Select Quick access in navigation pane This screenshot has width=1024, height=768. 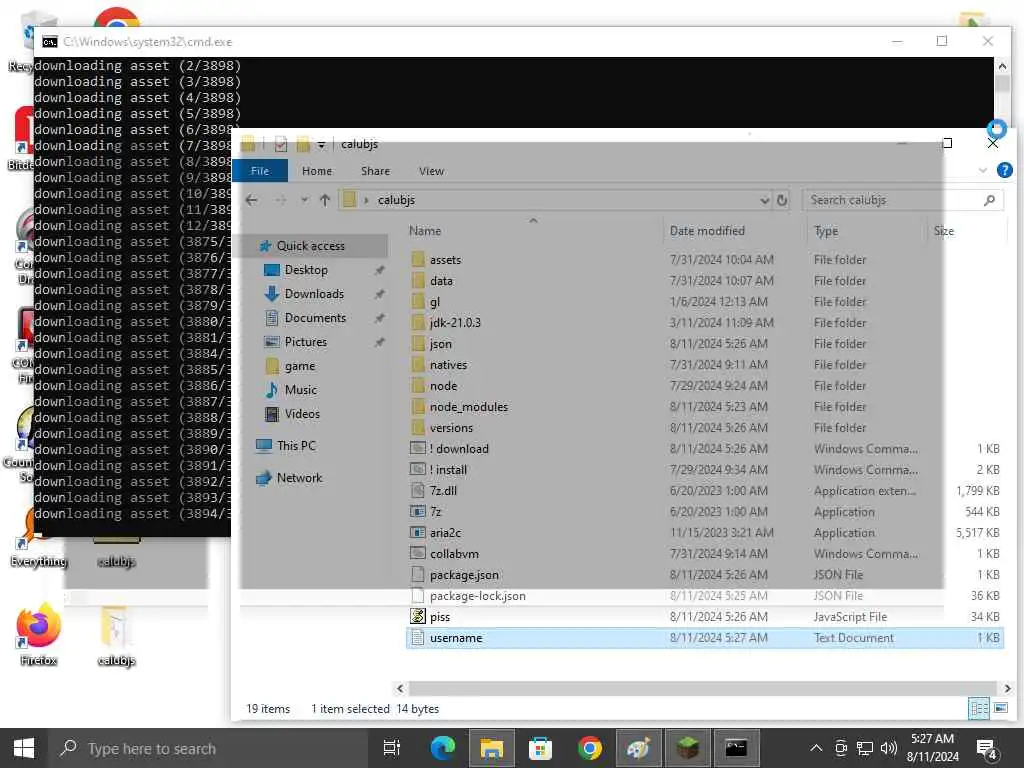coord(311,246)
